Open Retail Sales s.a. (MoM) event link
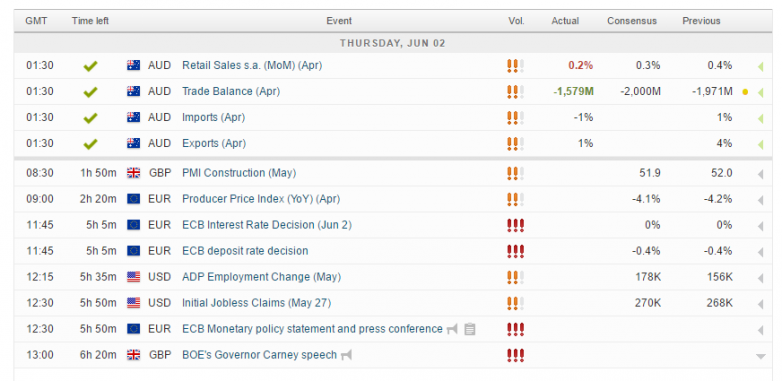Image resolution: width=782 pixels, height=381 pixels. pos(252,65)
